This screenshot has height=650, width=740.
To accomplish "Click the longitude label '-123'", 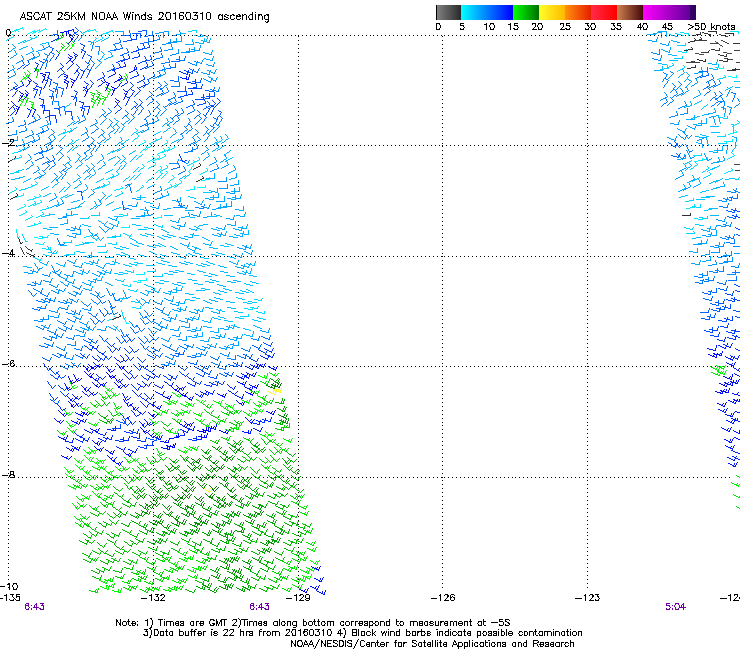I will (x=587, y=598).
